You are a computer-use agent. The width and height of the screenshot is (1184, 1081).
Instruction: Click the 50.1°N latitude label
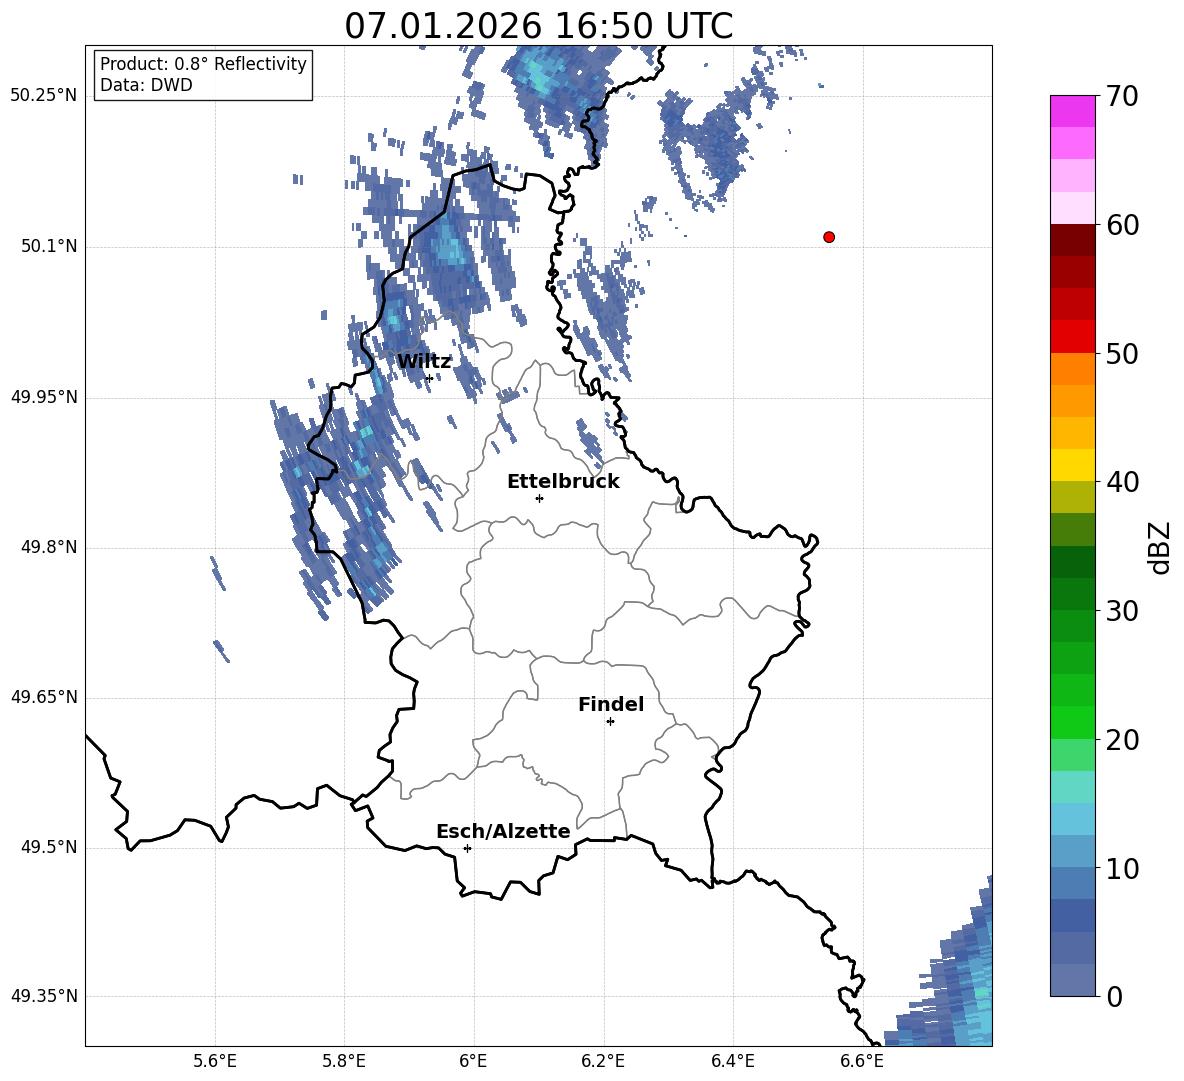point(49,247)
